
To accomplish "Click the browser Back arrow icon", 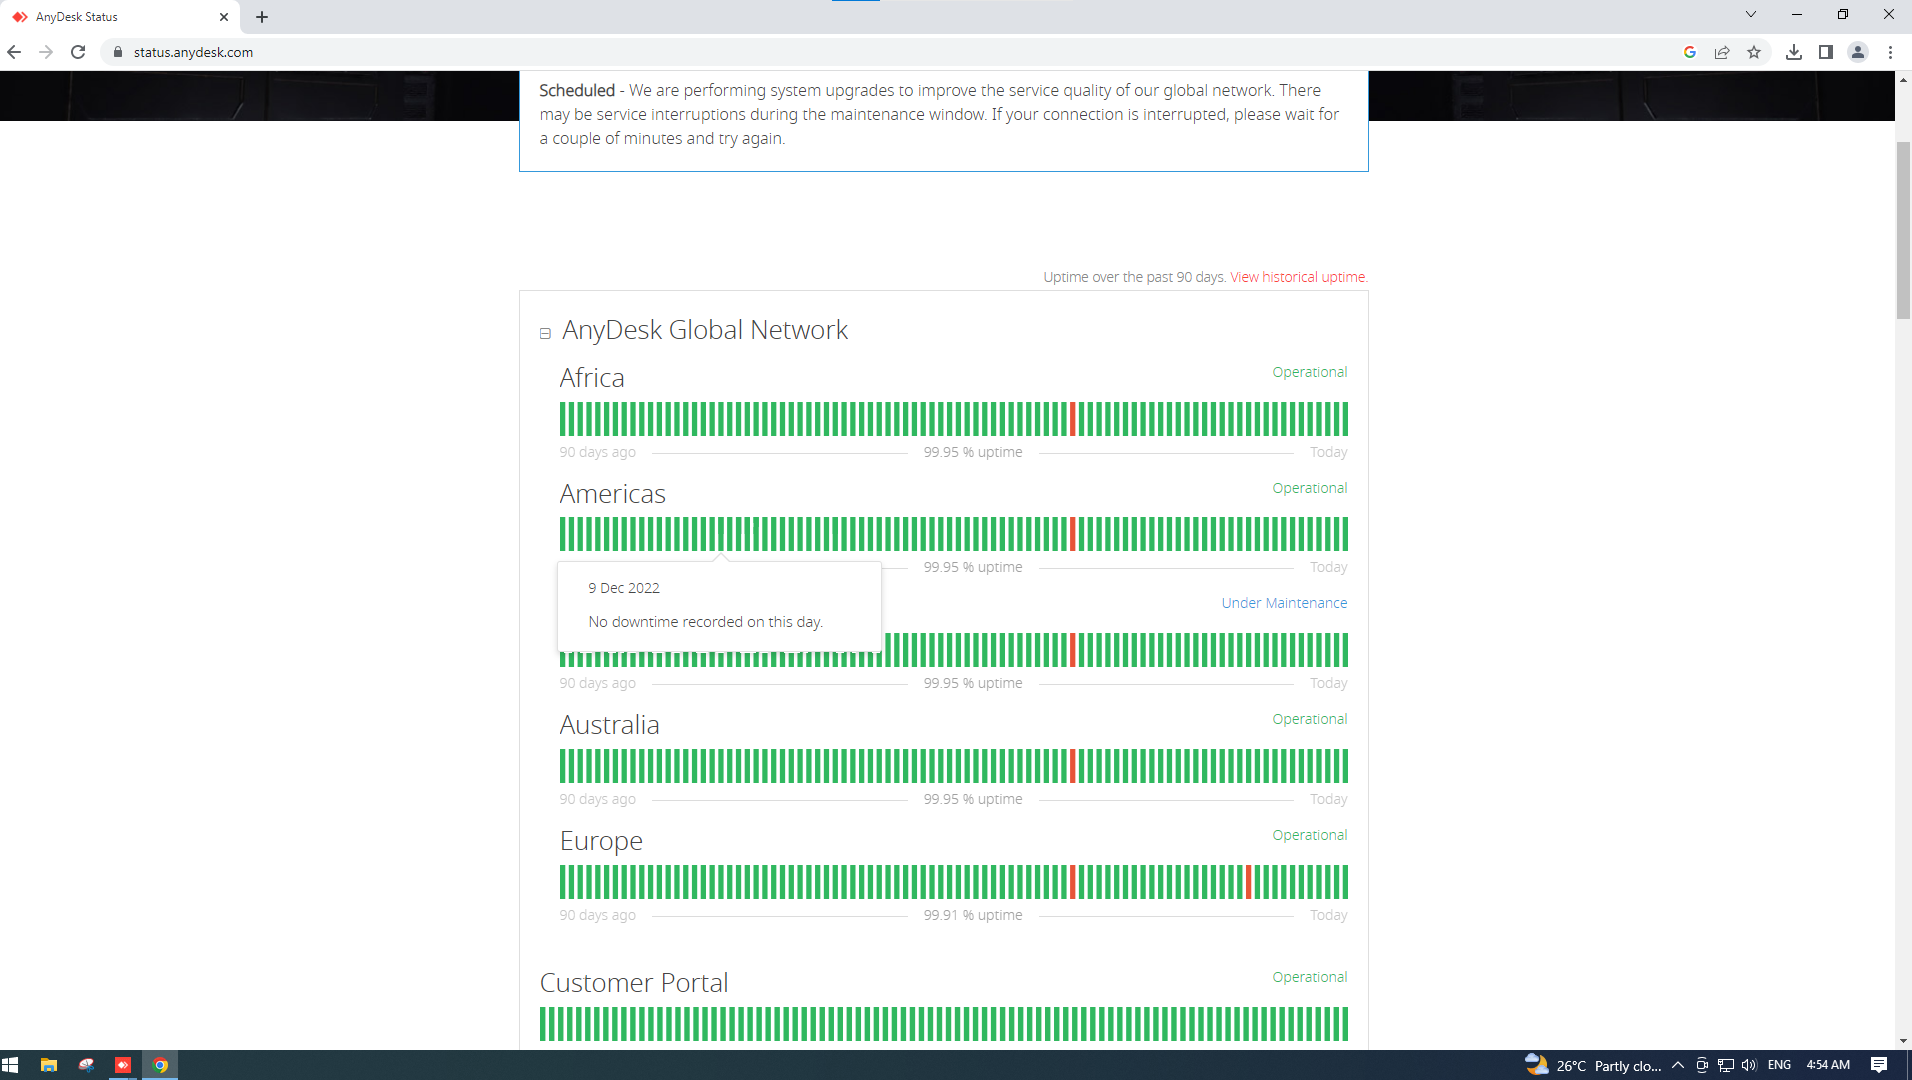I will point(14,52).
